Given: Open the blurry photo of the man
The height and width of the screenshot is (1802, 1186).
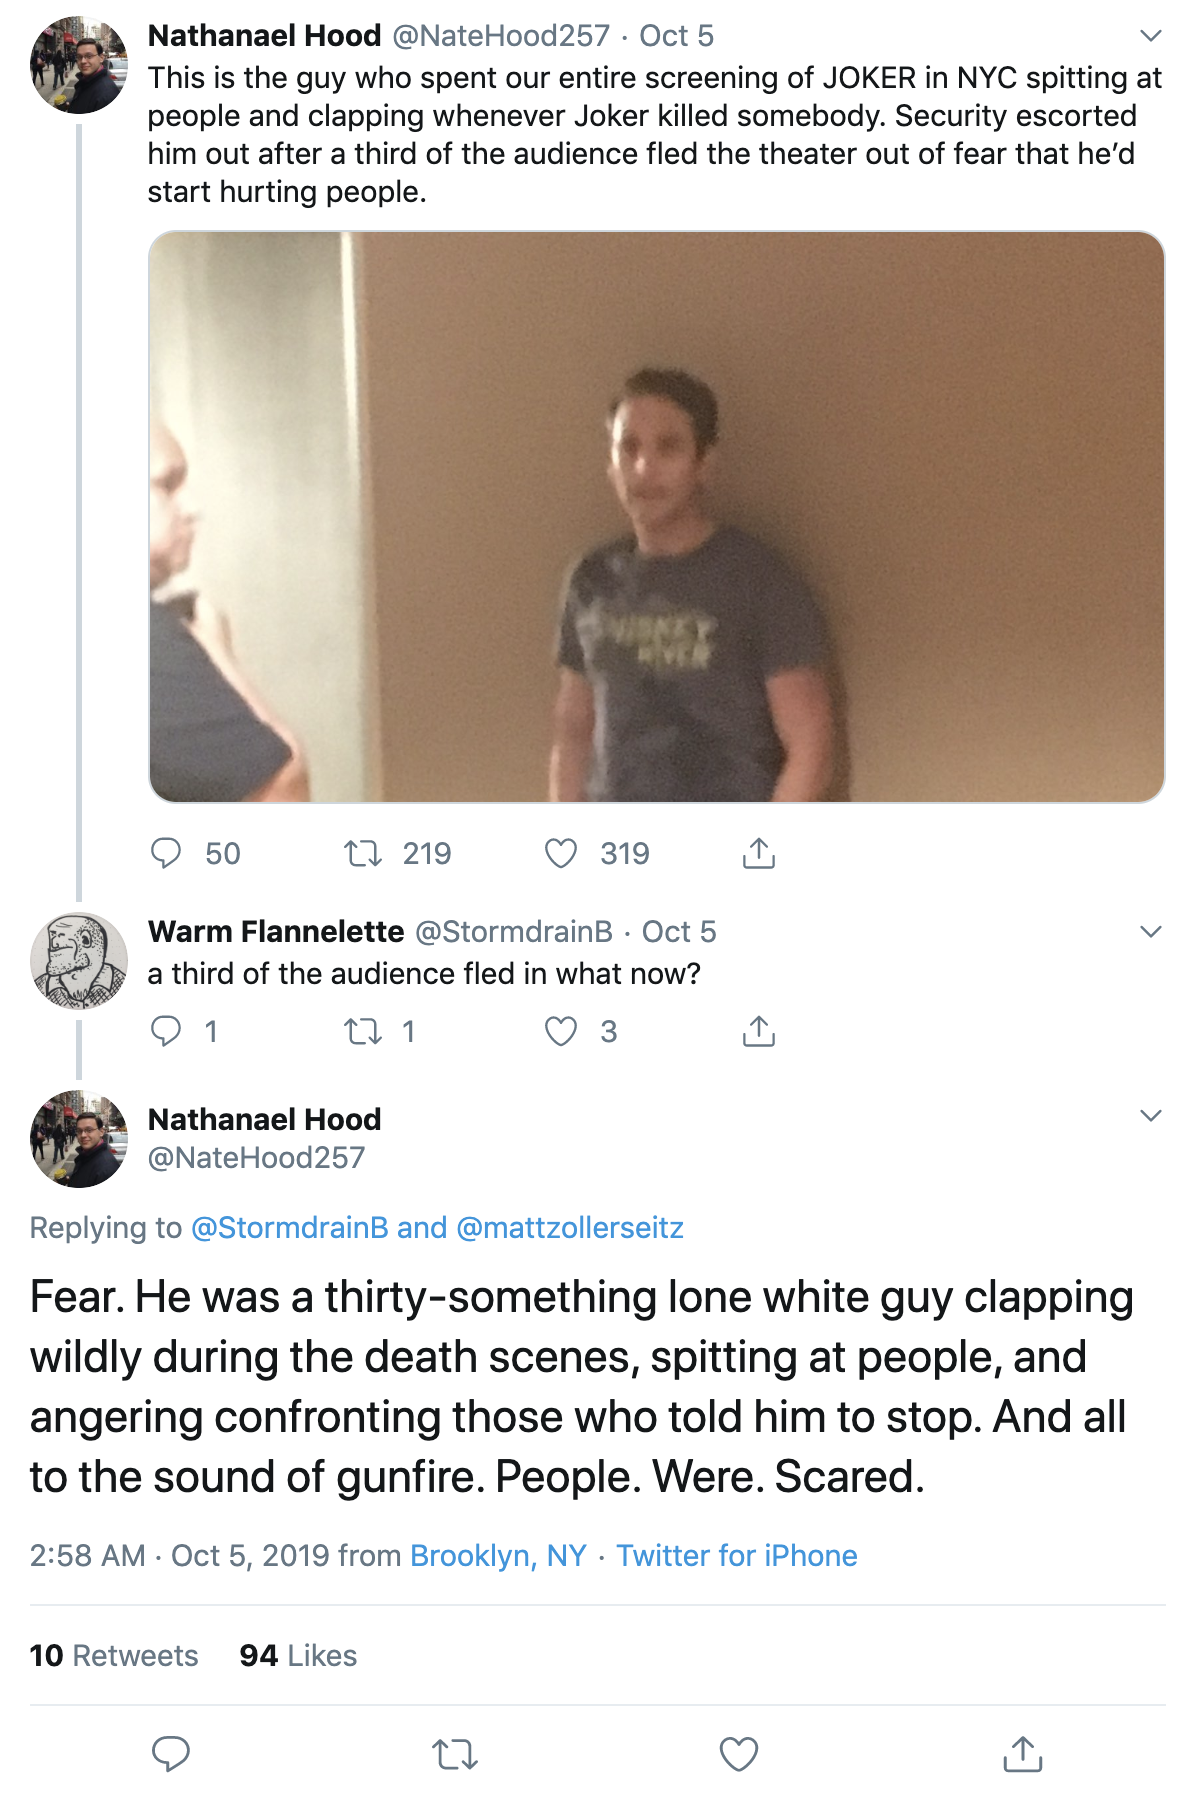Looking at the screenshot, I should pyautogui.click(x=657, y=517).
